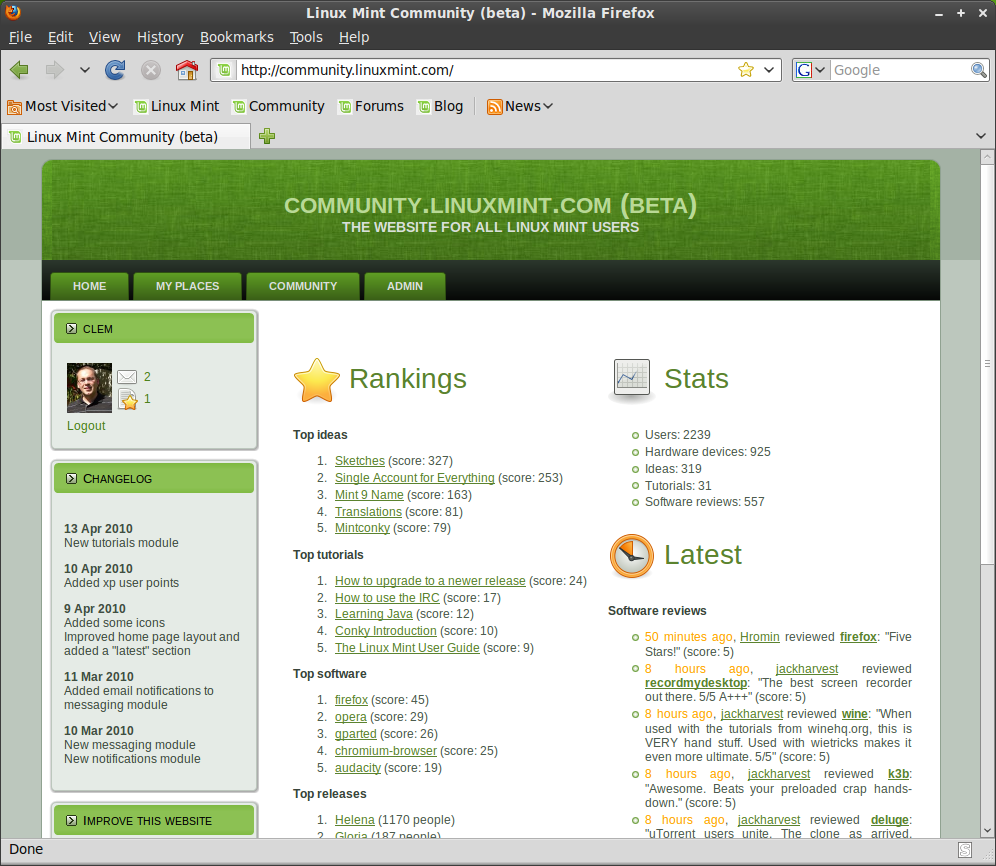Open a new tab with green plus
Screen dimensions: 996x866
point(267,136)
